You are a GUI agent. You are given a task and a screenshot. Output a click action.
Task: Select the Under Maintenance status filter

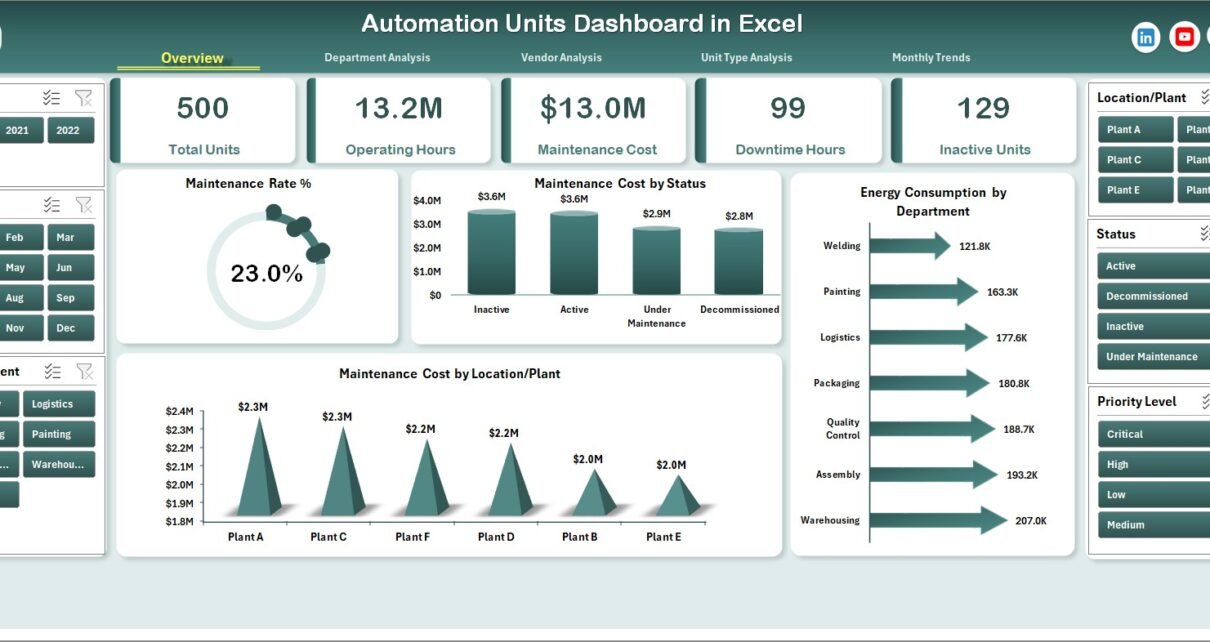(1152, 357)
